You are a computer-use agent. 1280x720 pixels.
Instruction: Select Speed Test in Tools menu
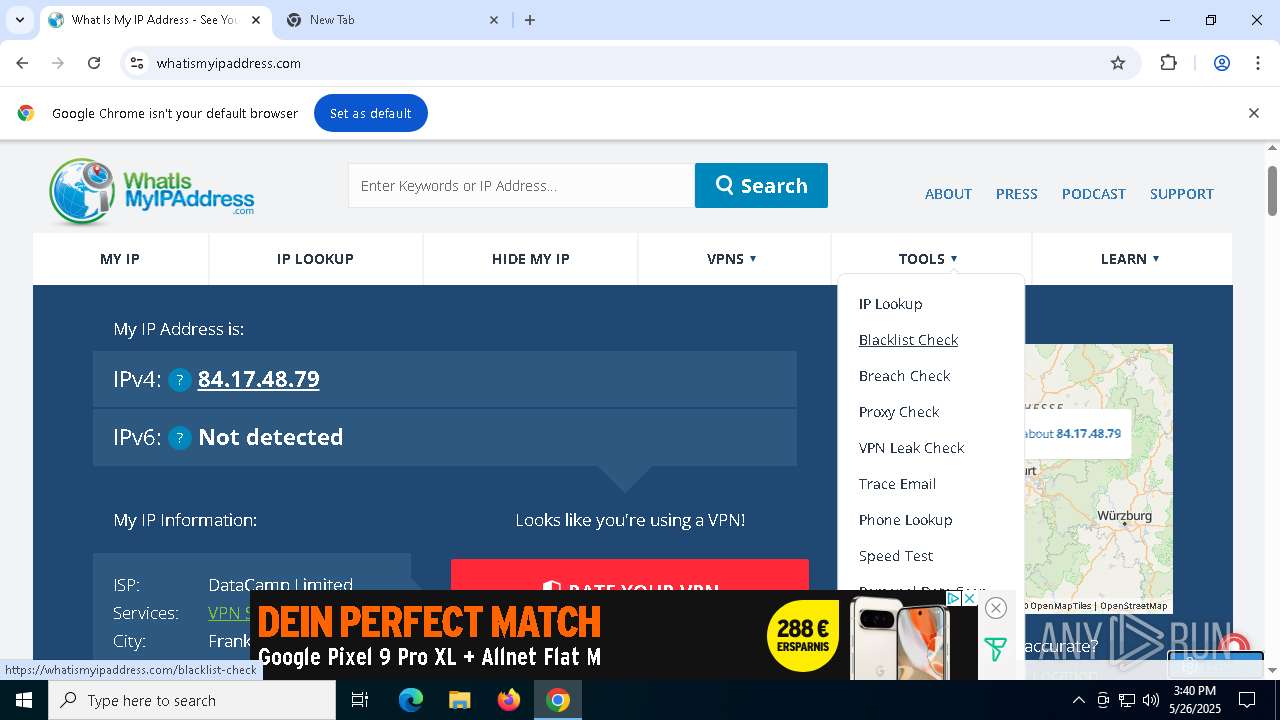pyautogui.click(x=896, y=556)
